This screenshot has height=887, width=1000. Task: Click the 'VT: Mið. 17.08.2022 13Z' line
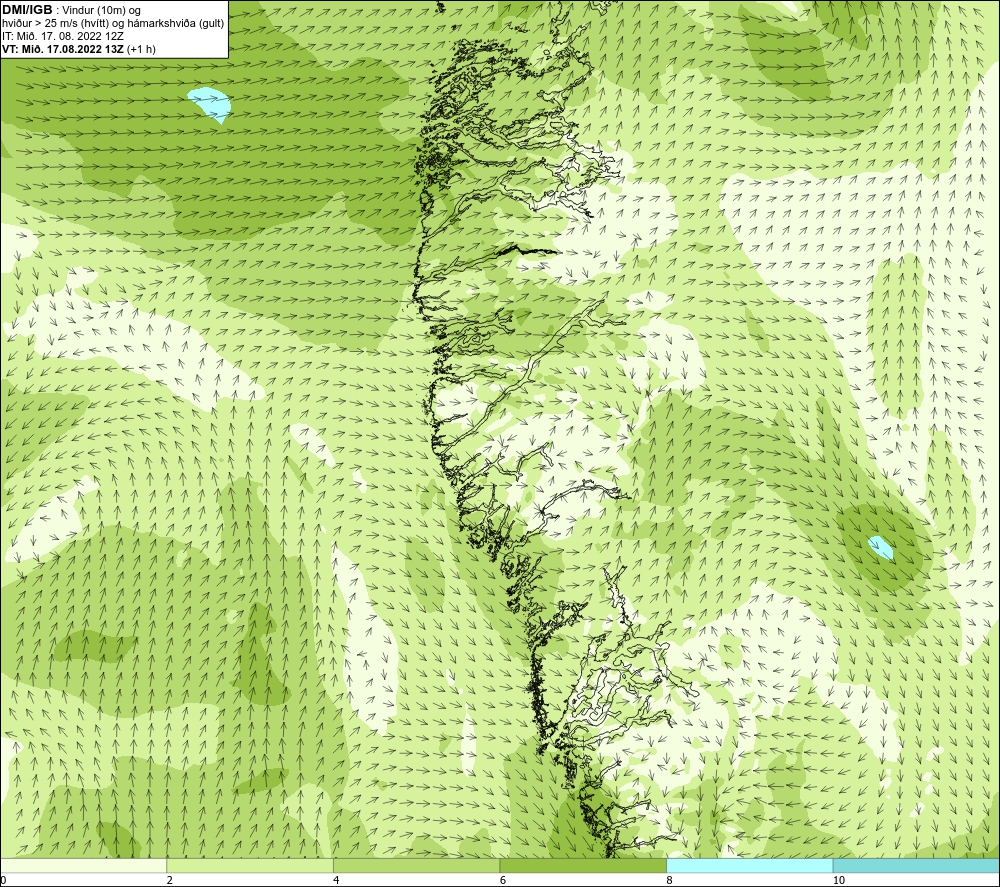pos(64,49)
